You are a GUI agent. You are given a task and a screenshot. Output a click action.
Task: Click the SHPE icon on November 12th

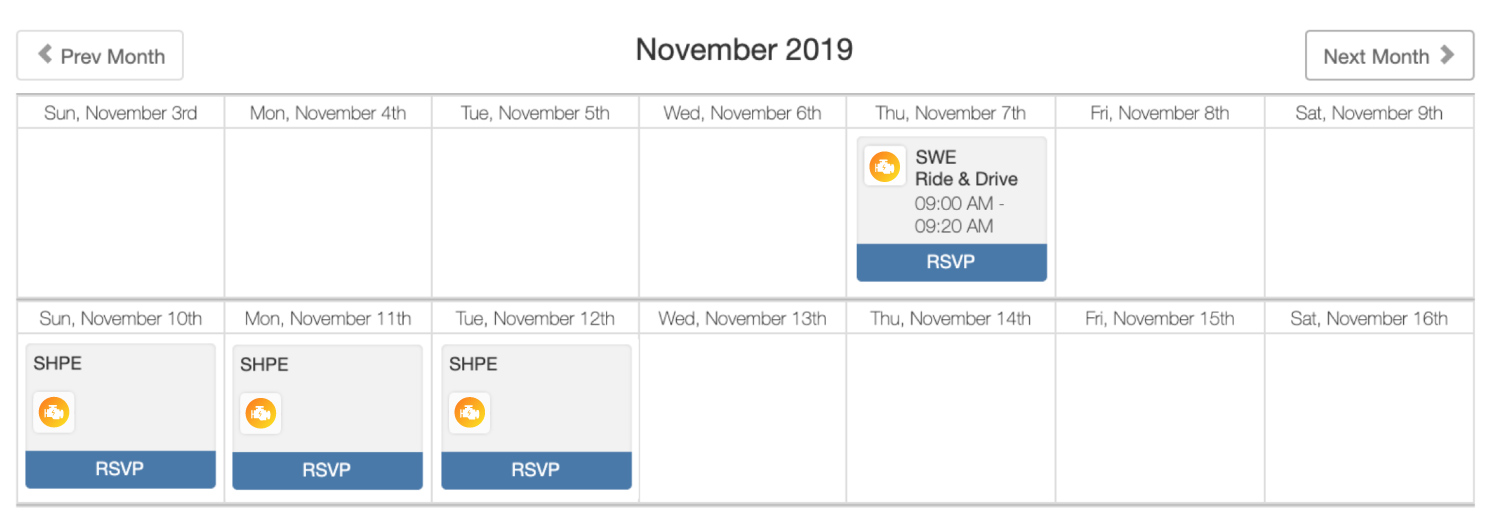pyautogui.click(x=470, y=412)
